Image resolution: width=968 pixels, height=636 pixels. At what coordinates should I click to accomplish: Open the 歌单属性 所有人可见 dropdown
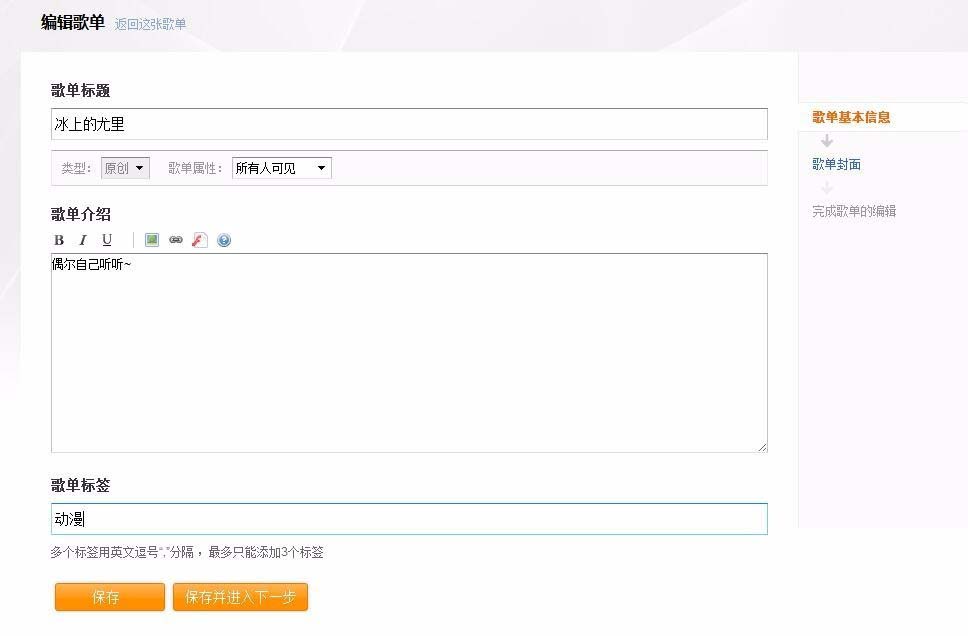click(x=282, y=168)
